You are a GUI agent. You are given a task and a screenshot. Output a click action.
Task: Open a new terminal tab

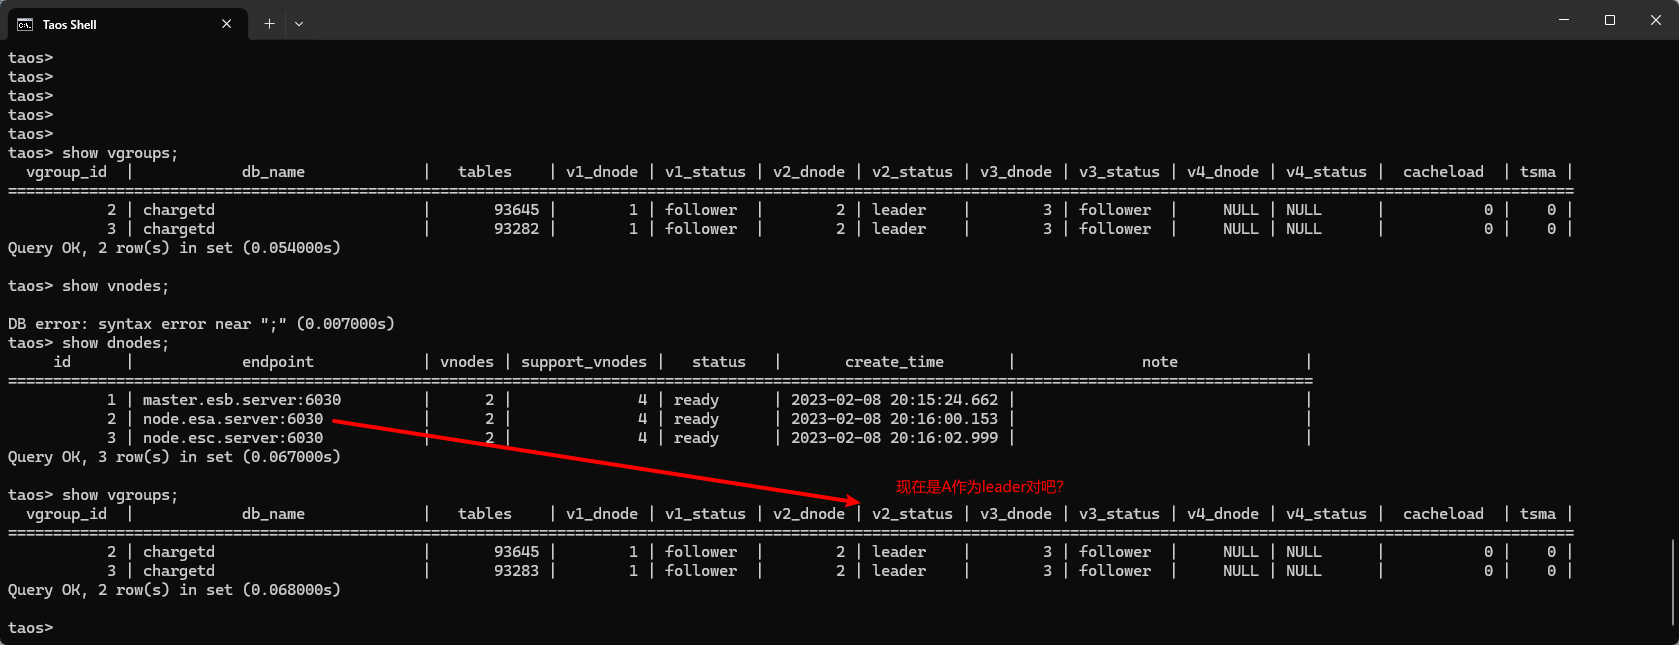coord(269,24)
